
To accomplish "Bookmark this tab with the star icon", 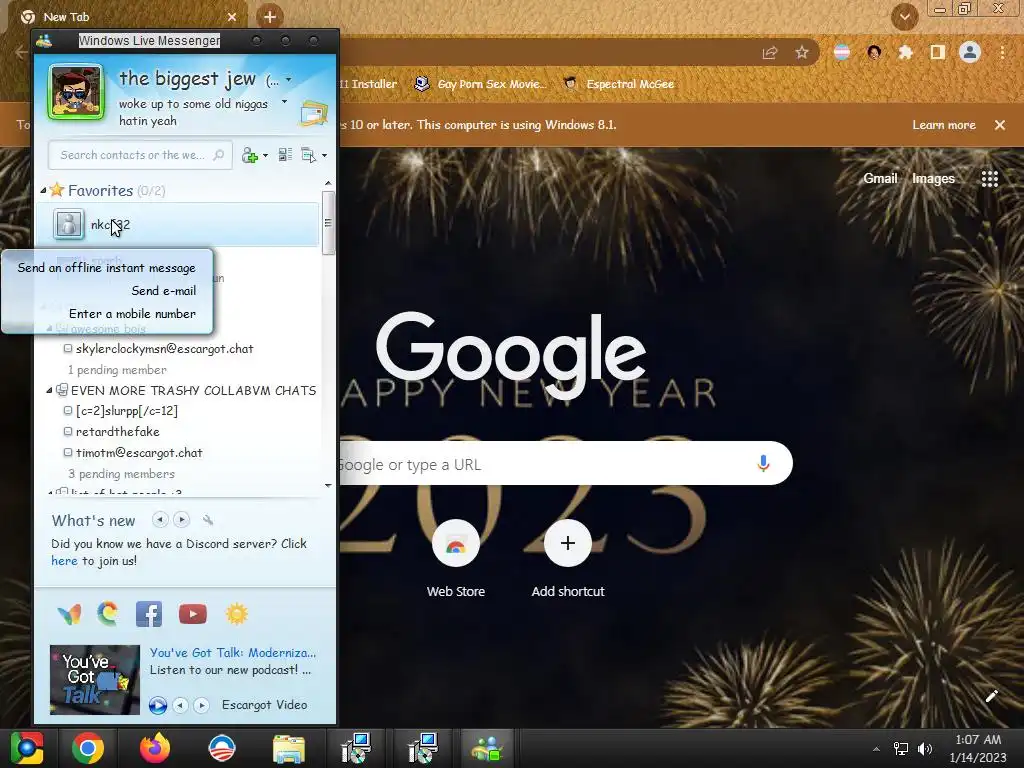I will pos(802,52).
